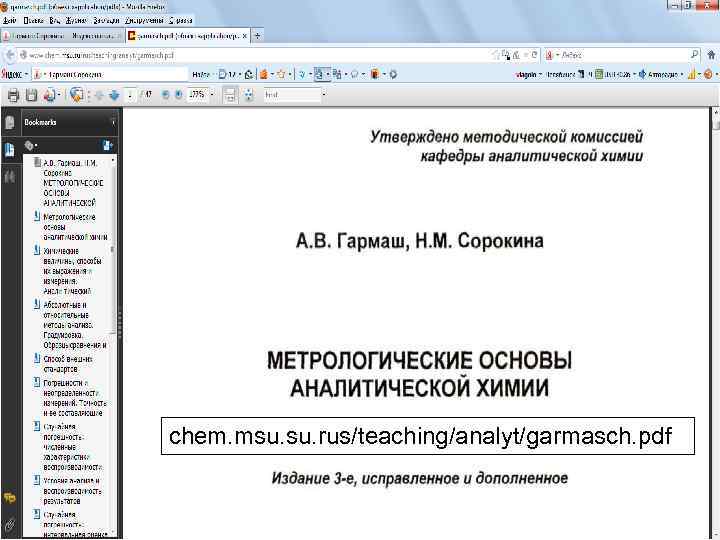
Task: Collapse the Bookmarks panel with its header arrow
Action: click(113, 123)
